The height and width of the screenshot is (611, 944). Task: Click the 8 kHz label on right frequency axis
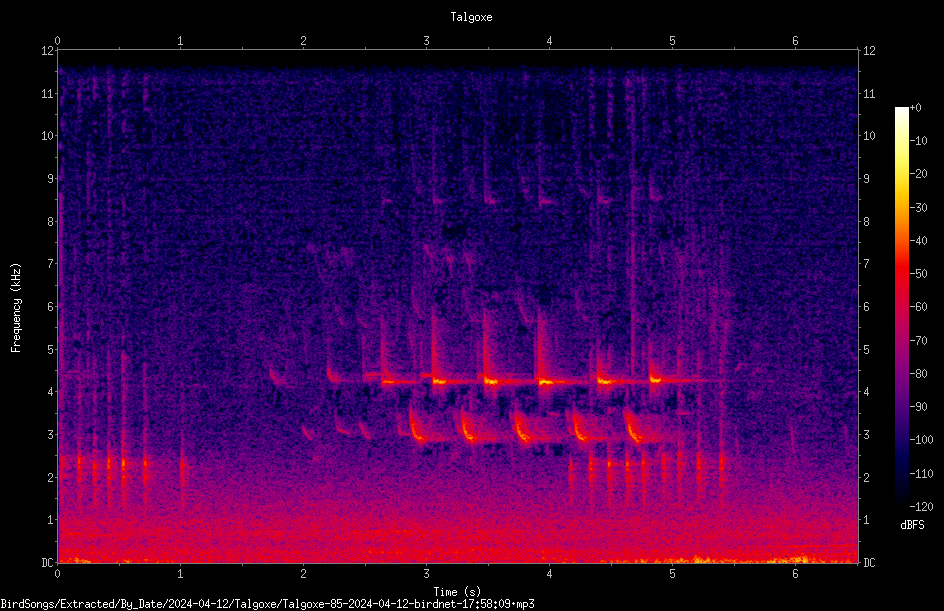coord(866,222)
